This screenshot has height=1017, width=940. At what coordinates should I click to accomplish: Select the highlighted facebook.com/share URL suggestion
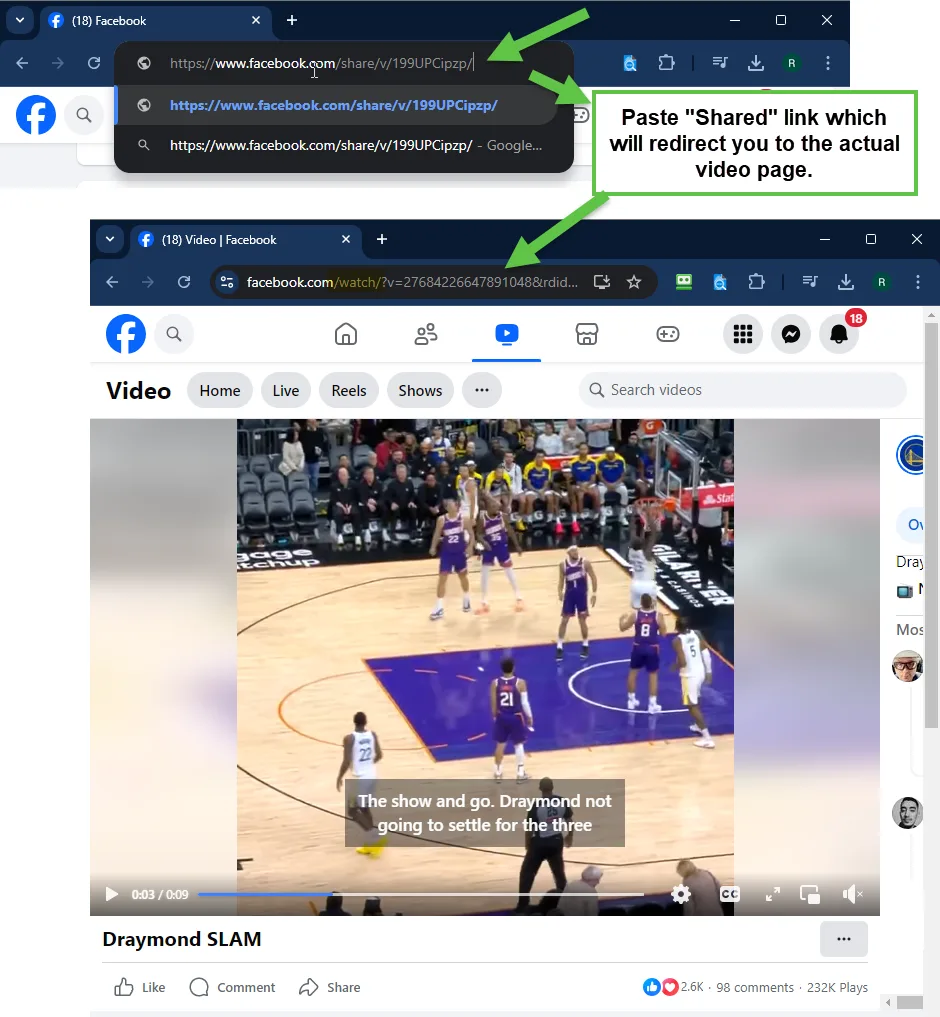tap(336, 105)
